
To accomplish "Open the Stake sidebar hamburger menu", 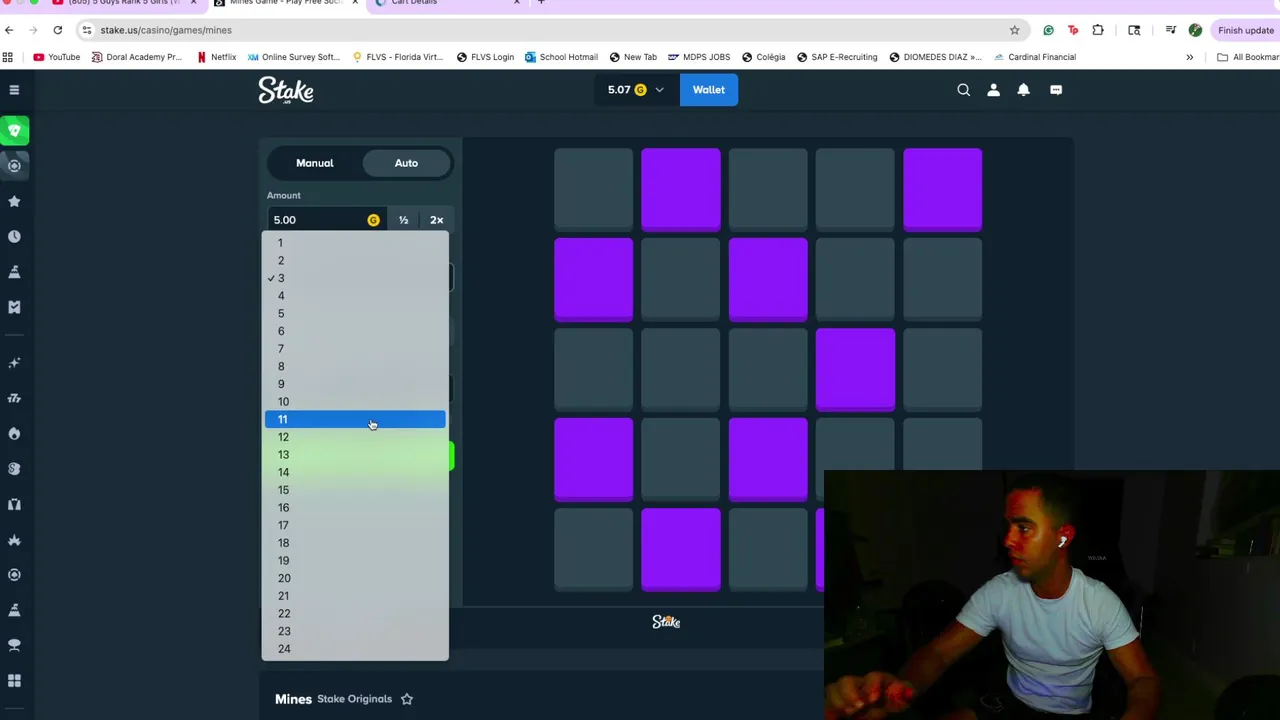I will tap(14, 90).
